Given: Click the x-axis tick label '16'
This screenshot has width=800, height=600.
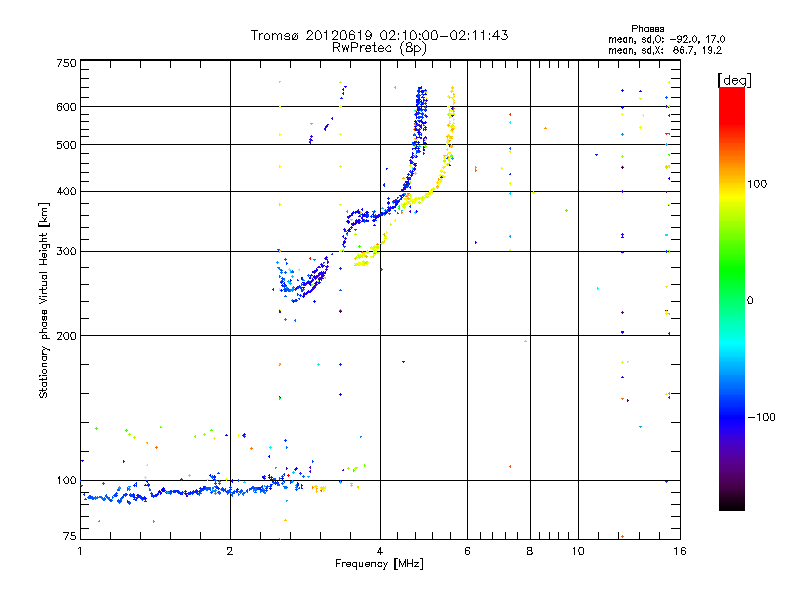Looking at the screenshot, I should coord(680,551).
